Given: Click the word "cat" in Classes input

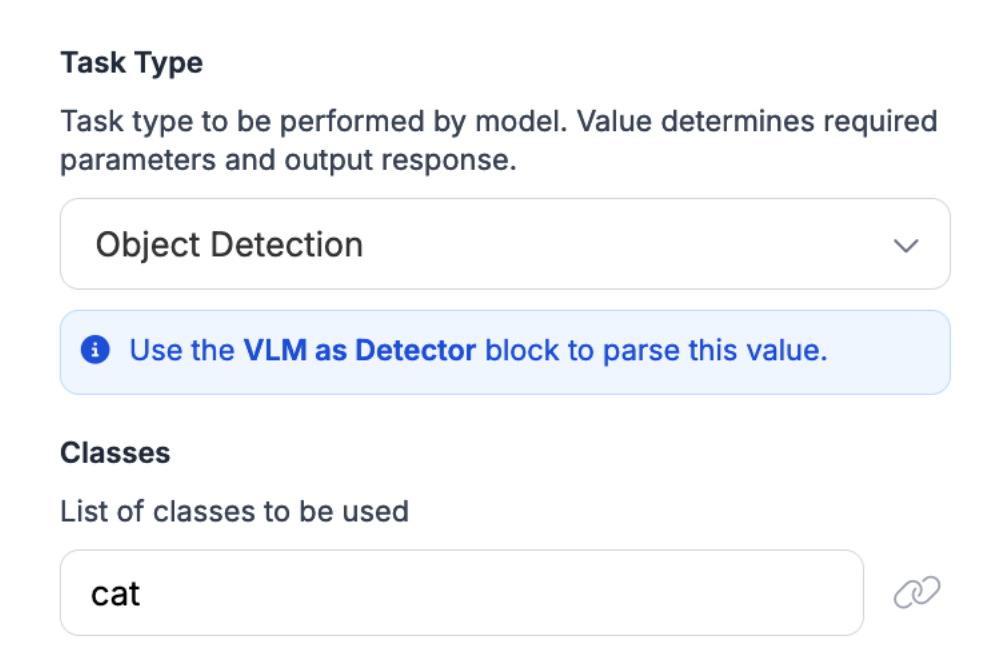Looking at the screenshot, I should click(x=115, y=594).
